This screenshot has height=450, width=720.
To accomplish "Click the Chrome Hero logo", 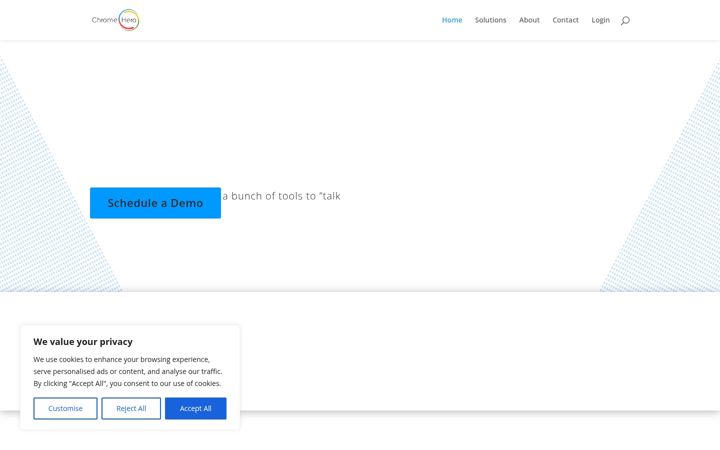I will tap(115, 20).
